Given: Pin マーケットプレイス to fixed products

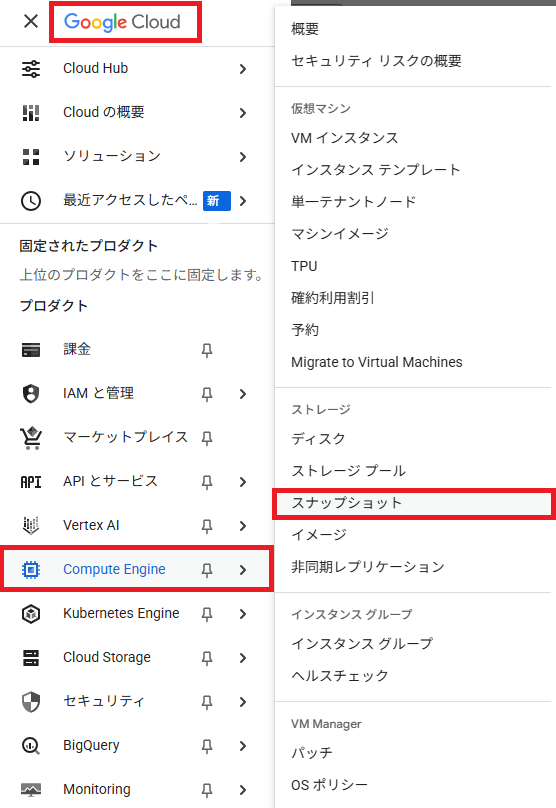Looking at the screenshot, I should coord(207,438).
